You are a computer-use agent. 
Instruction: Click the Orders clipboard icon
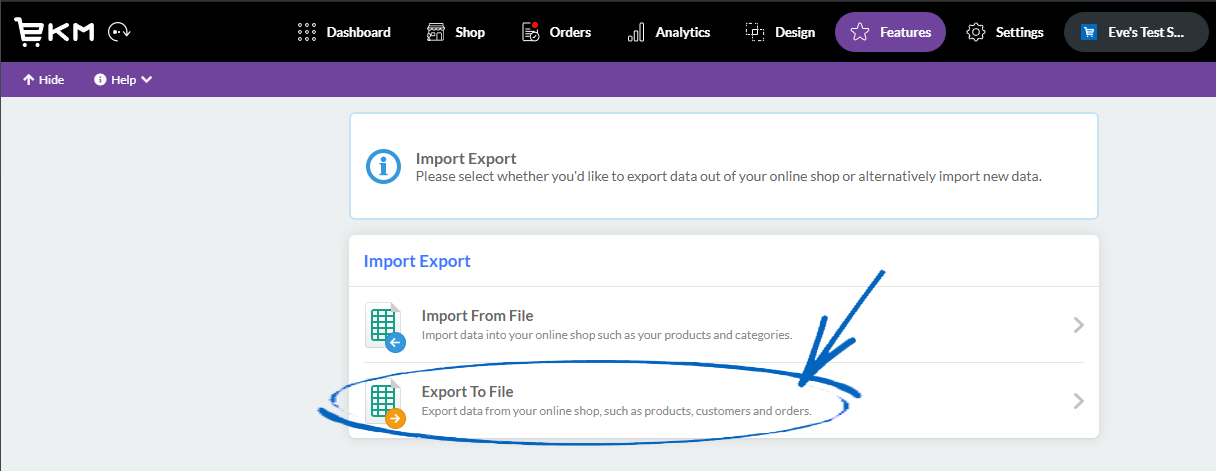click(530, 32)
